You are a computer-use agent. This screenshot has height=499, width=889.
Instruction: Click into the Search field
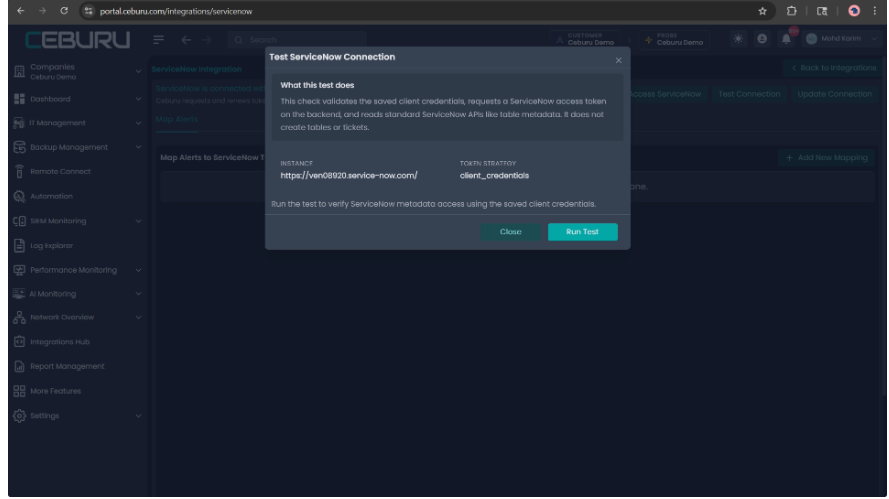[x=298, y=40]
